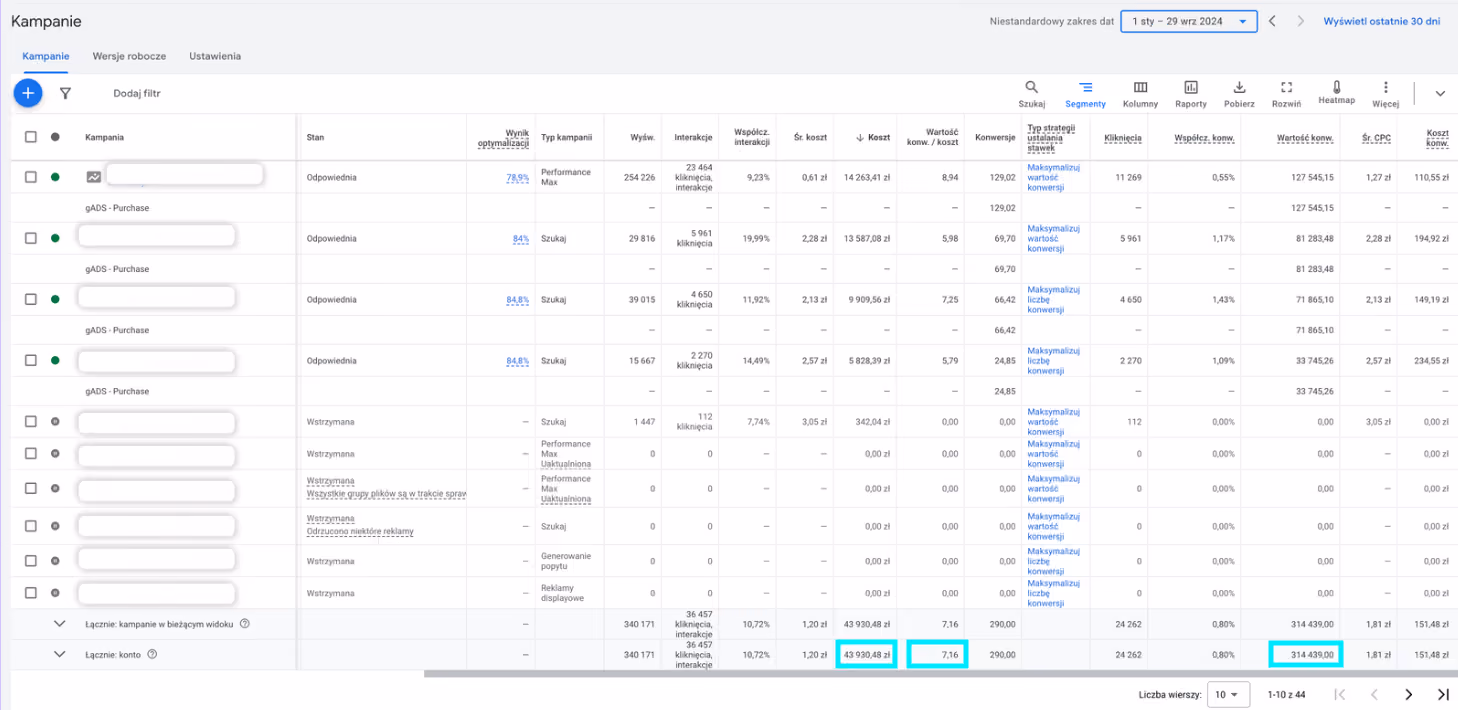Click the 1-10 z 44 pagination text
This screenshot has height=710, width=1458.
coord(1286,694)
